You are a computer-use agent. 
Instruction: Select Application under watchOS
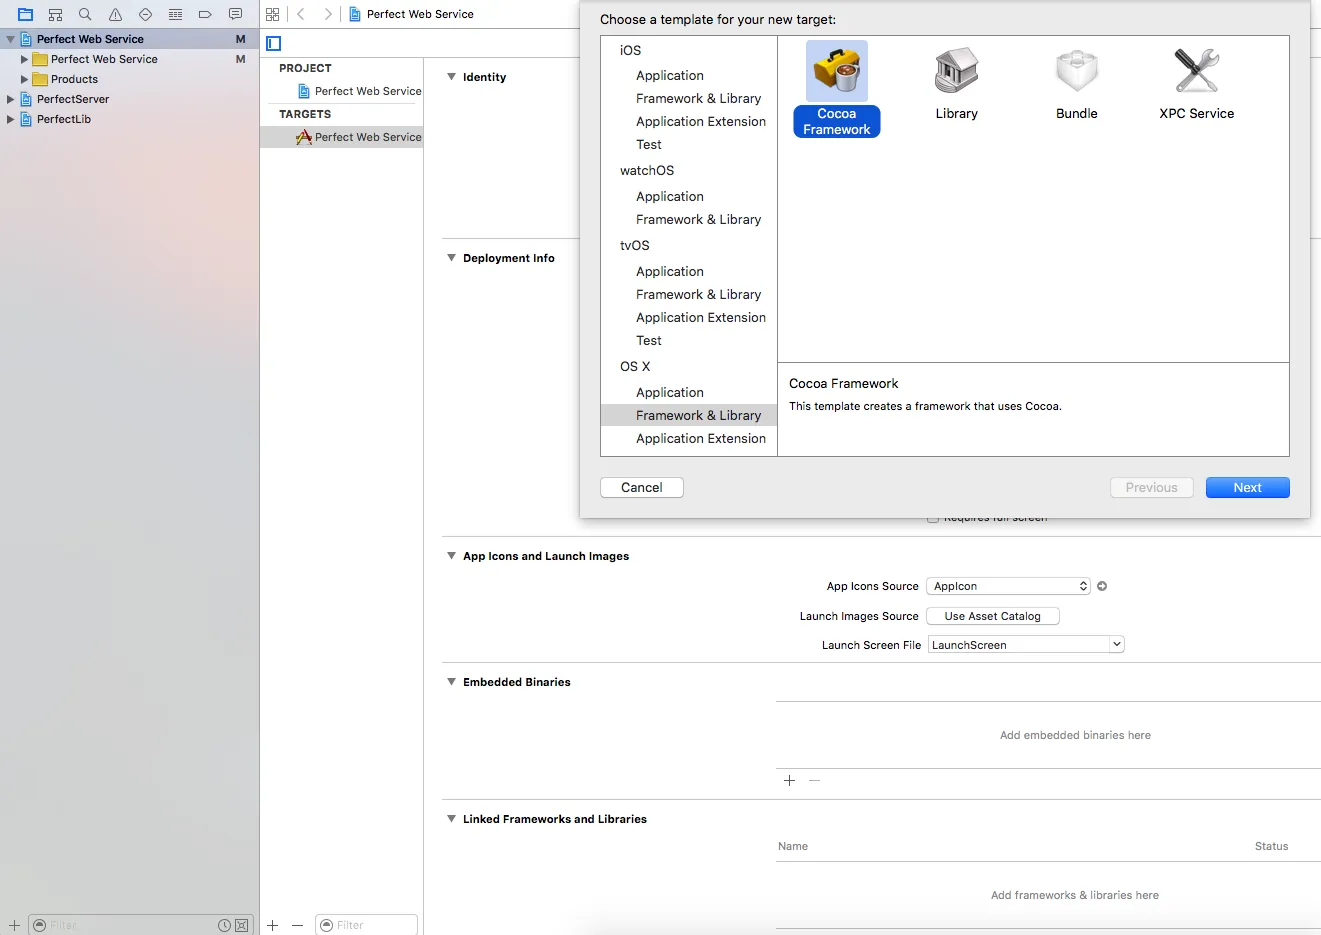[x=670, y=196]
